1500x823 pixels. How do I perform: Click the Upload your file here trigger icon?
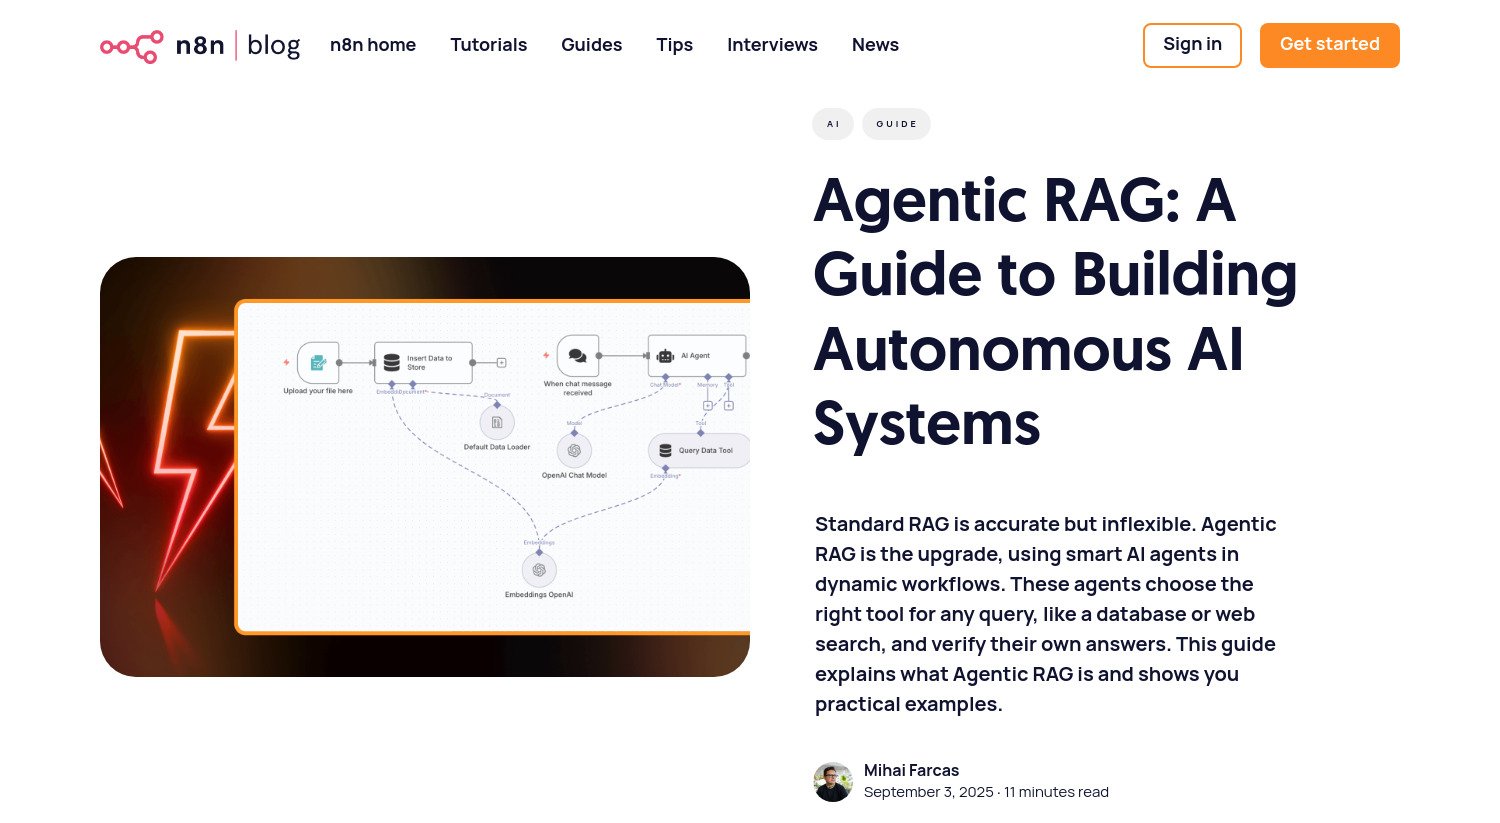(x=318, y=362)
